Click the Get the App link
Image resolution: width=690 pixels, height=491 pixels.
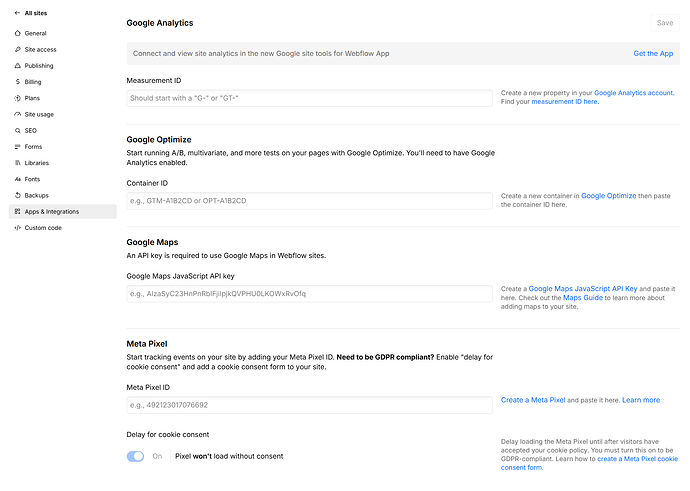[652, 53]
